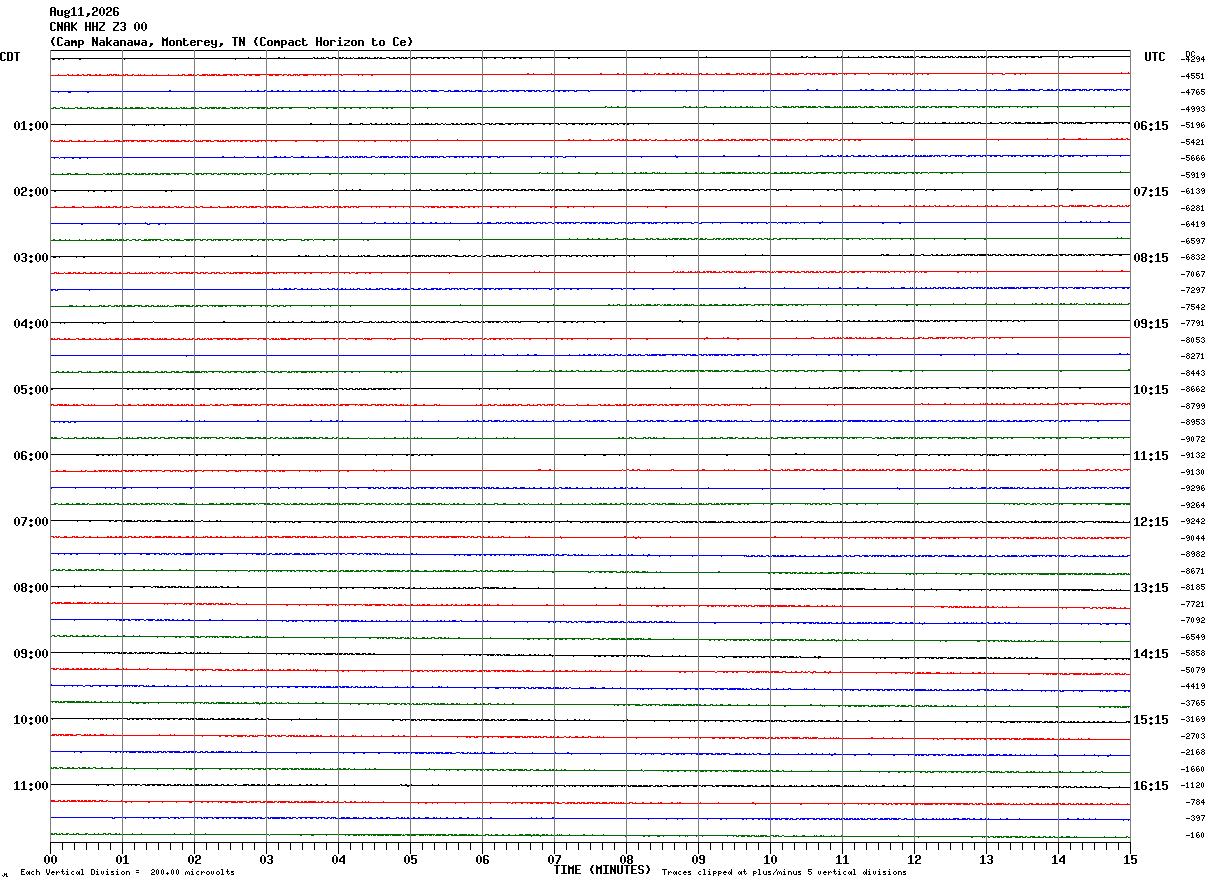Click the Aug11,2026 date header
Image resolution: width=1210 pixels, height=886 pixels.
coord(84,12)
